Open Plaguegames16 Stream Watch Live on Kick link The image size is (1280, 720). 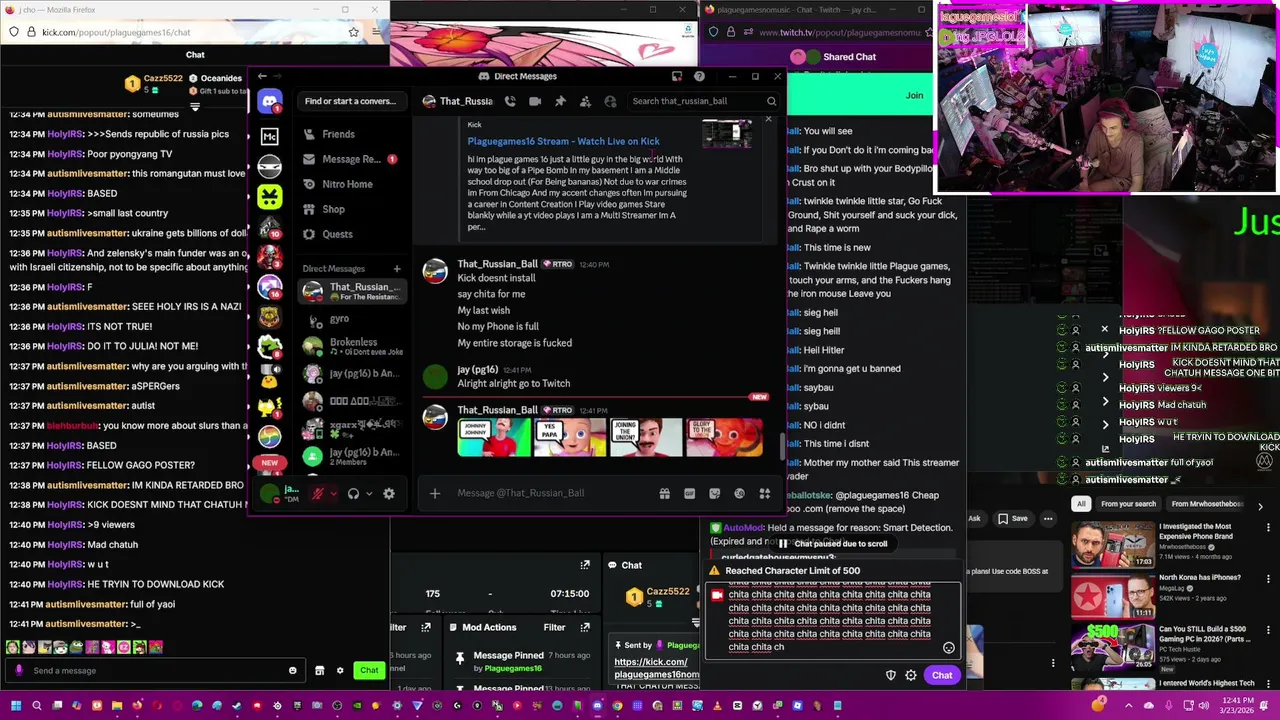click(563, 141)
